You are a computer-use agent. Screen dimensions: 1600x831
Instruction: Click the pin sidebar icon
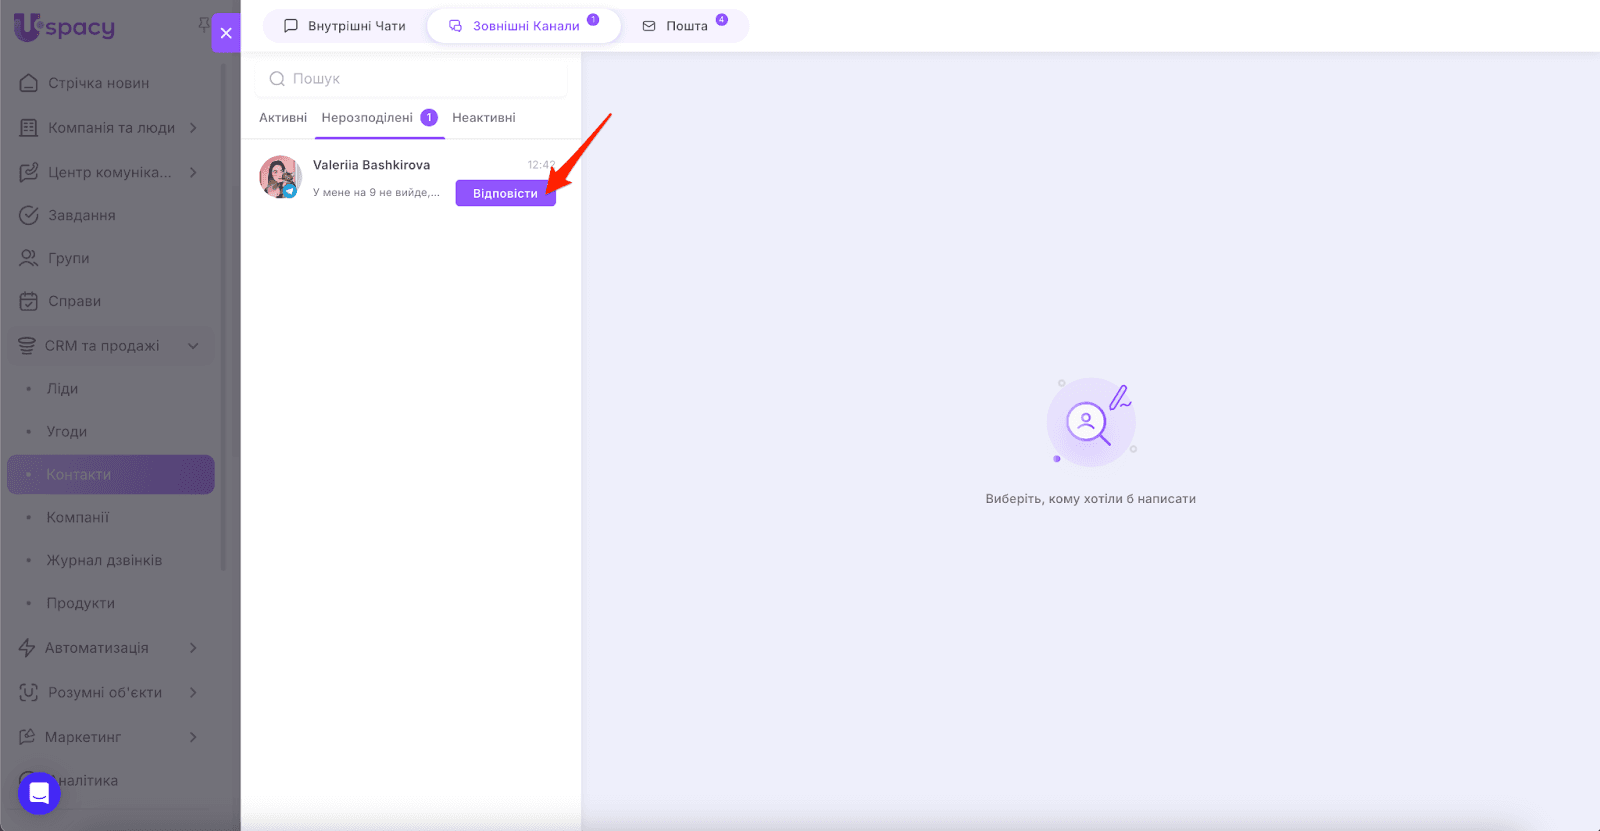tap(204, 23)
